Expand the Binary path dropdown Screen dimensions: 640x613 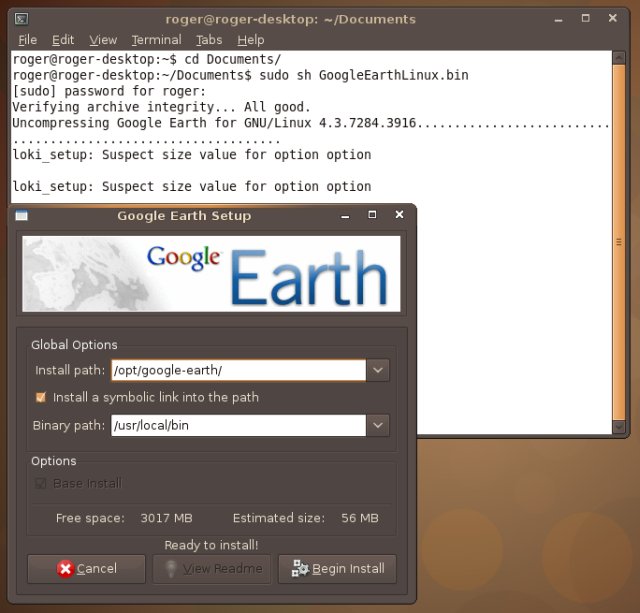378,425
